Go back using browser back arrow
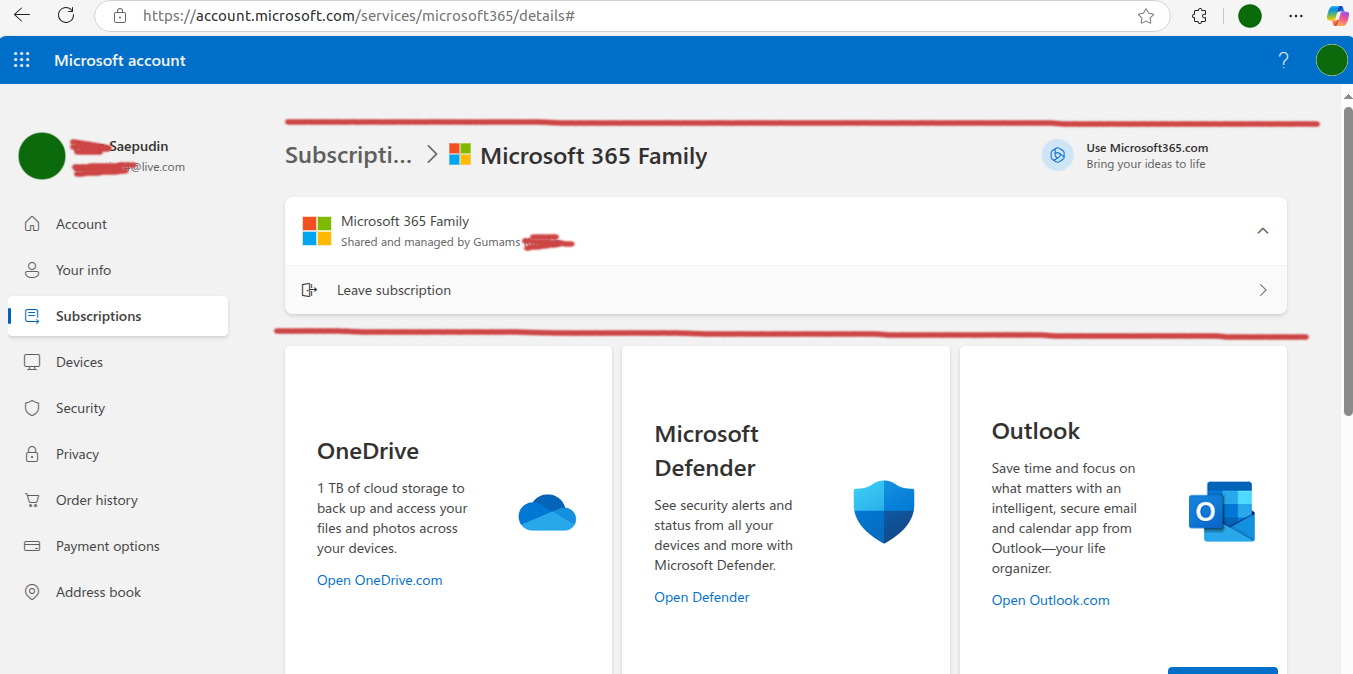This screenshot has height=674, width=1353. (x=21, y=16)
